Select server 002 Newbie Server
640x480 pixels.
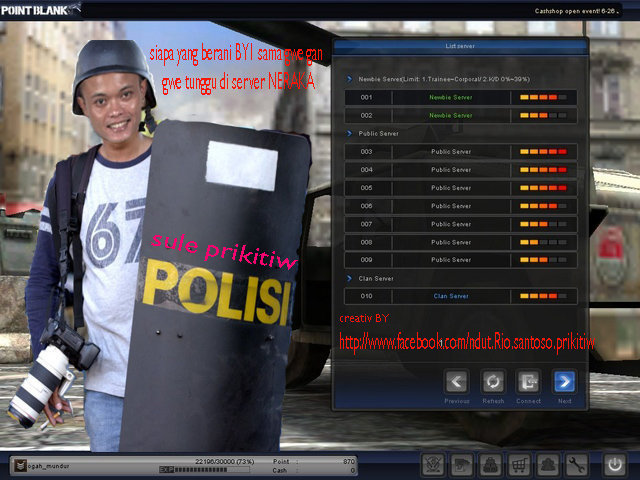(x=461, y=116)
